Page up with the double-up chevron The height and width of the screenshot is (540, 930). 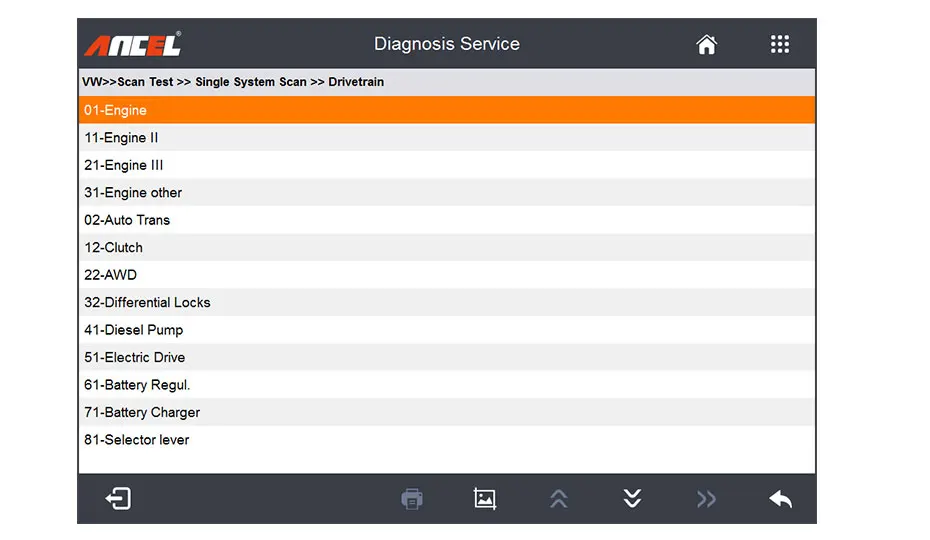[x=559, y=498]
